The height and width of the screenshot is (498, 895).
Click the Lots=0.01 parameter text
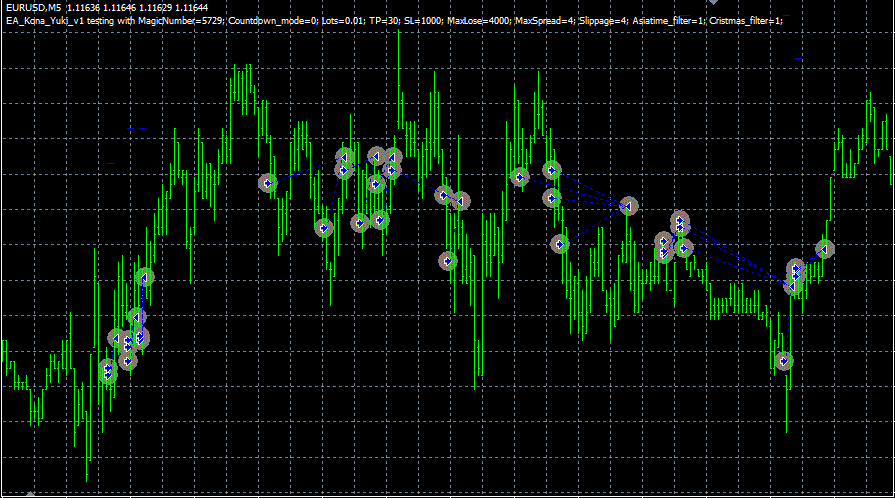coord(337,20)
